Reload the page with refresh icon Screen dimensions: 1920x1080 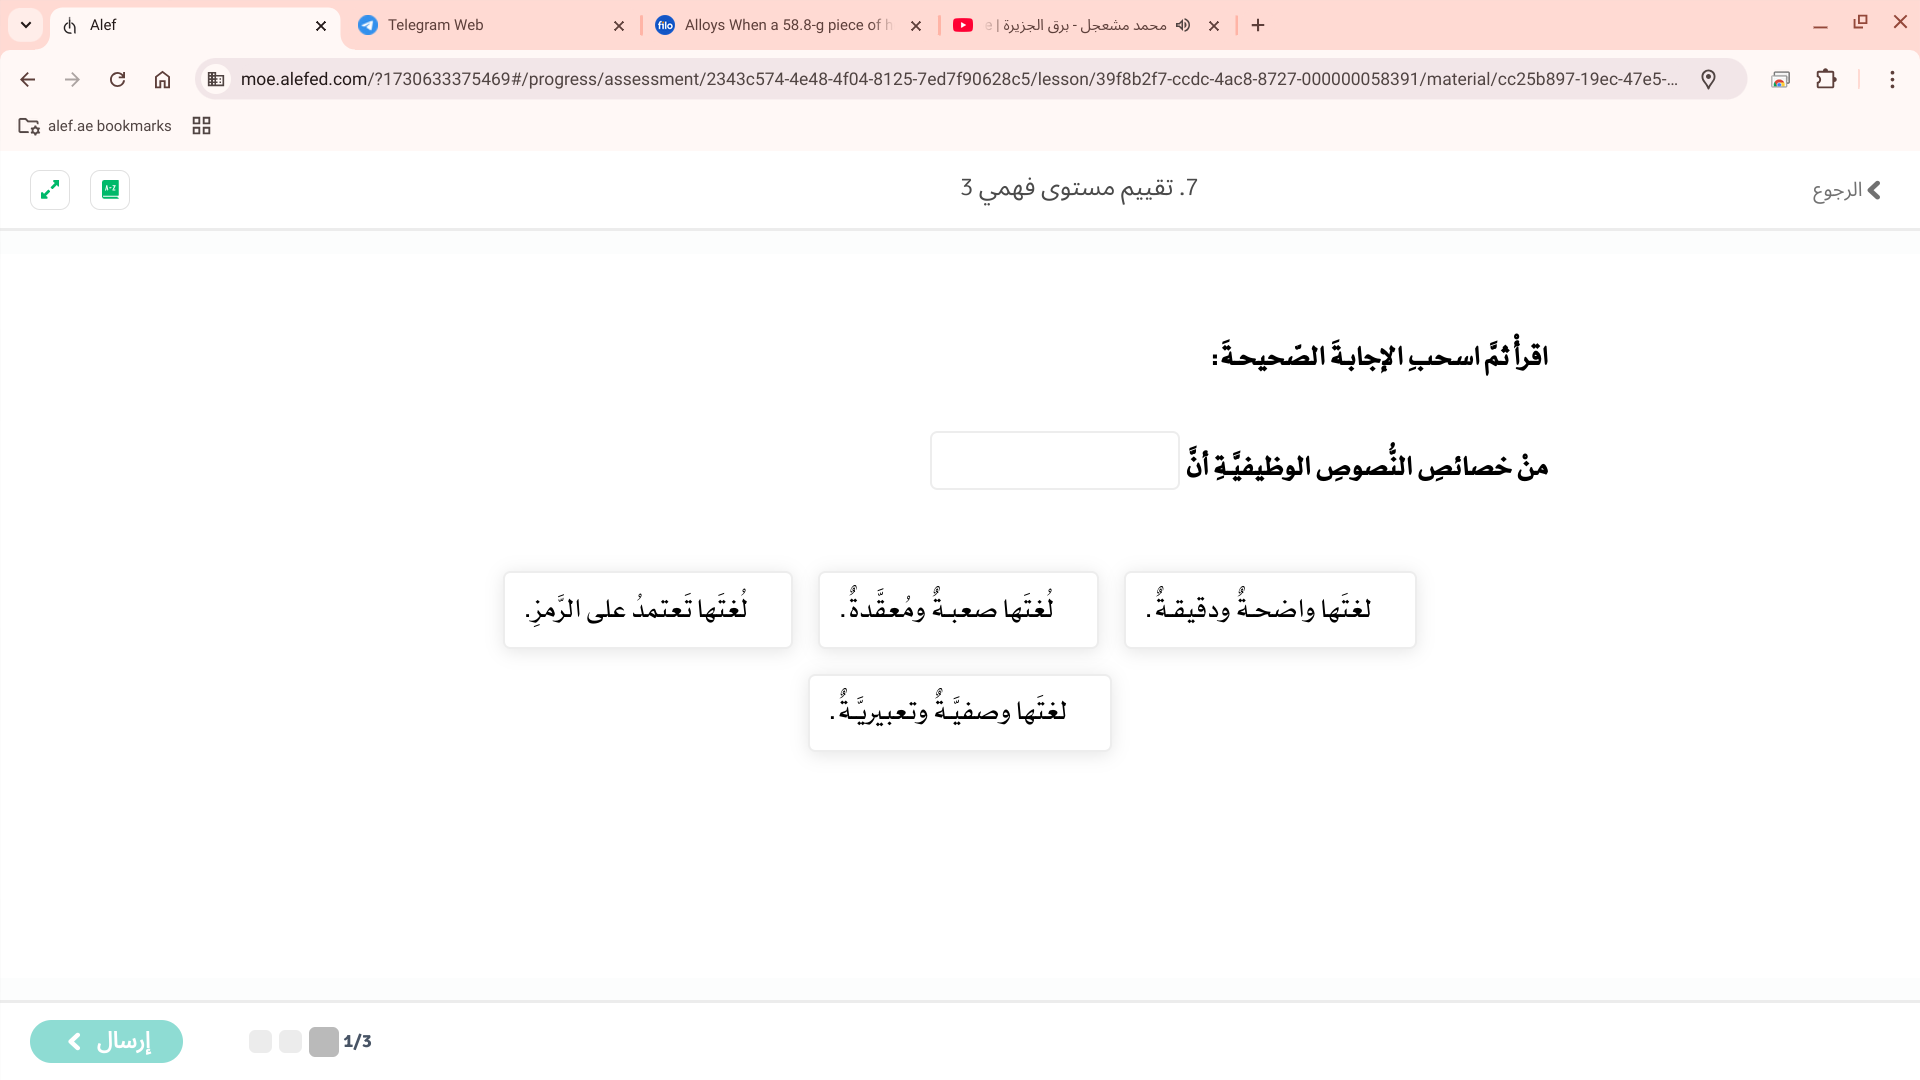coord(117,79)
